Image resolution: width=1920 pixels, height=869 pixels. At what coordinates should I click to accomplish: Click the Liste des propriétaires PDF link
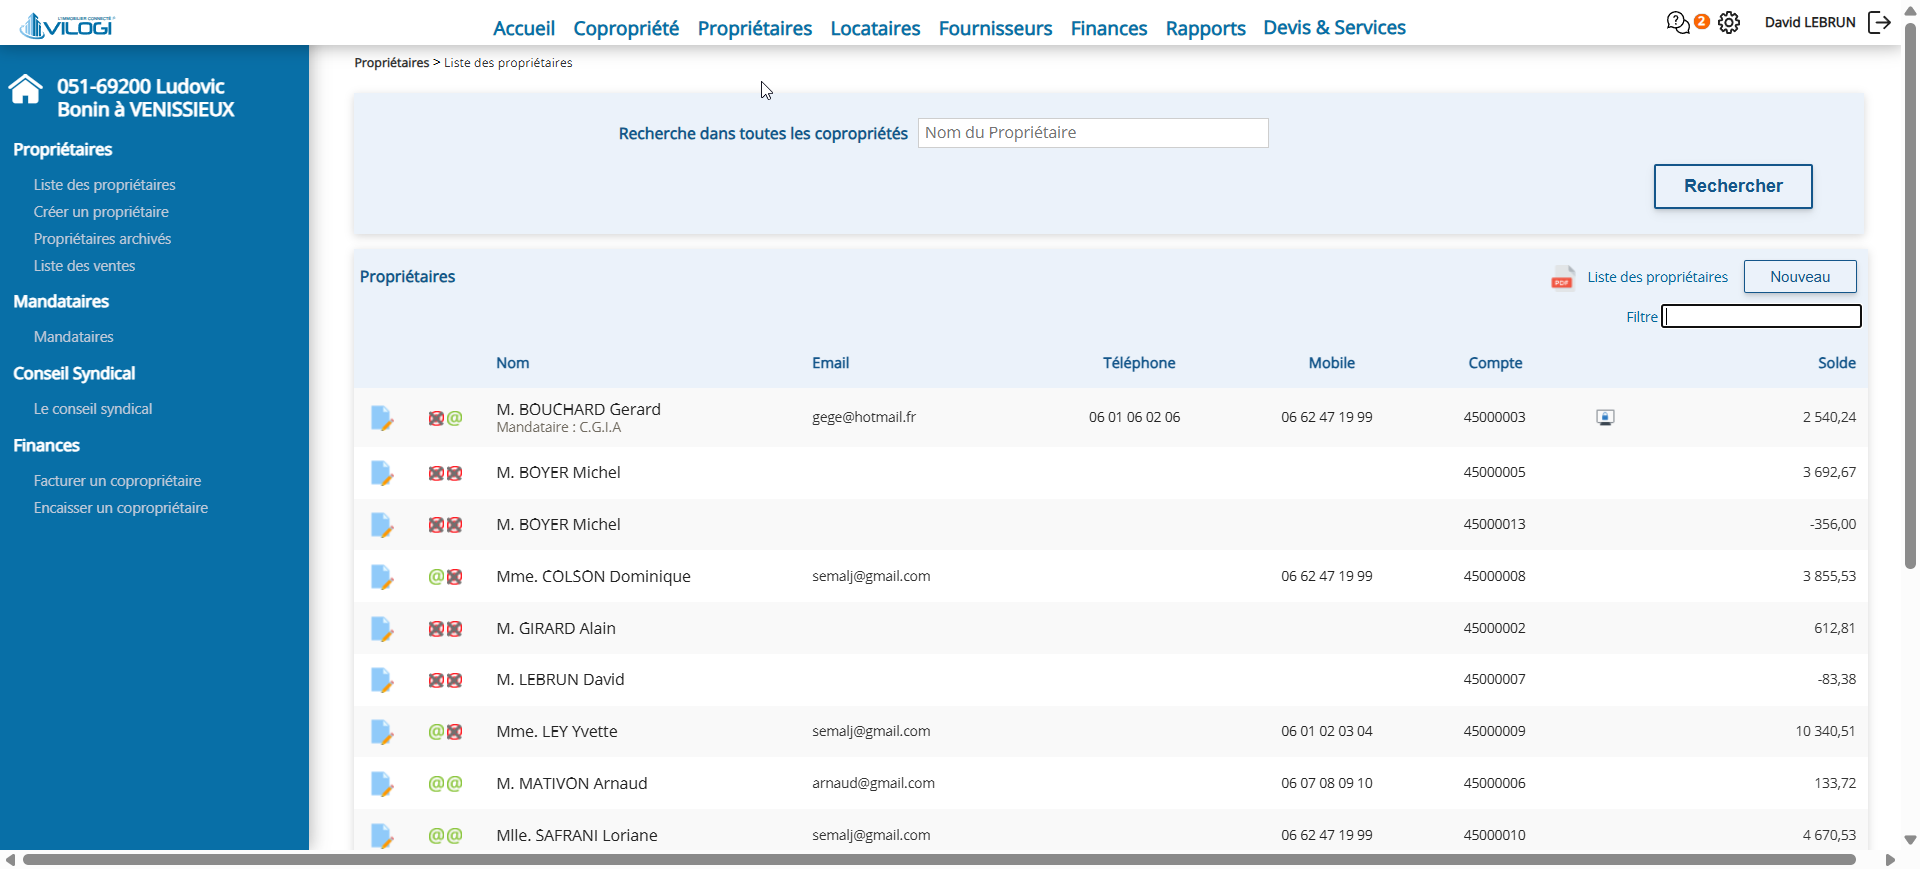[x=1657, y=277]
